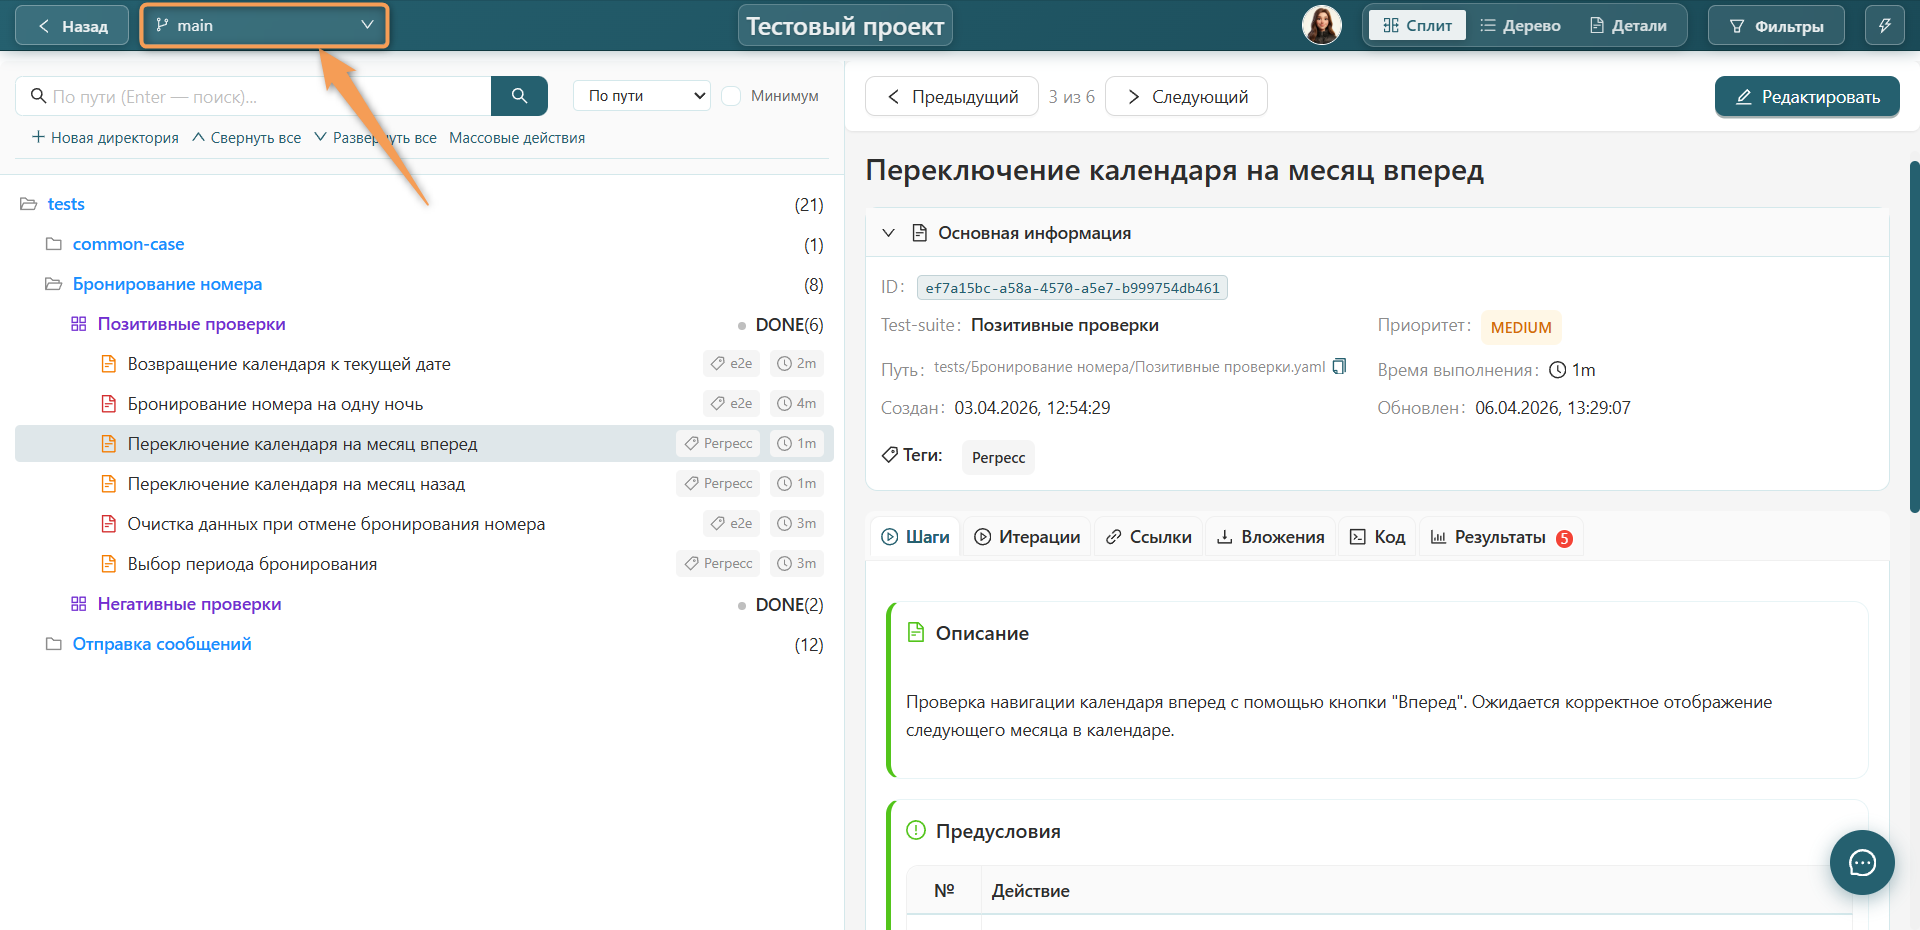Click the right panel vertical scrollbar
The height and width of the screenshot is (930, 1920).
tap(1914, 336)
